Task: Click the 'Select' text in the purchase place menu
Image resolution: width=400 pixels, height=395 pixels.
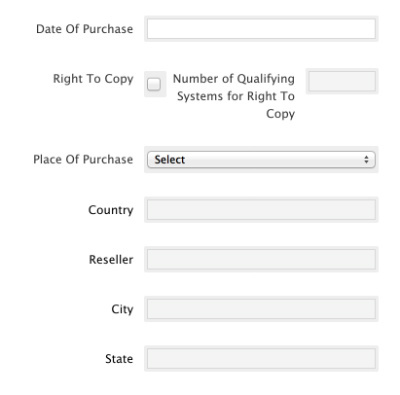Action: pyautogui.click(x=170, y=160)
